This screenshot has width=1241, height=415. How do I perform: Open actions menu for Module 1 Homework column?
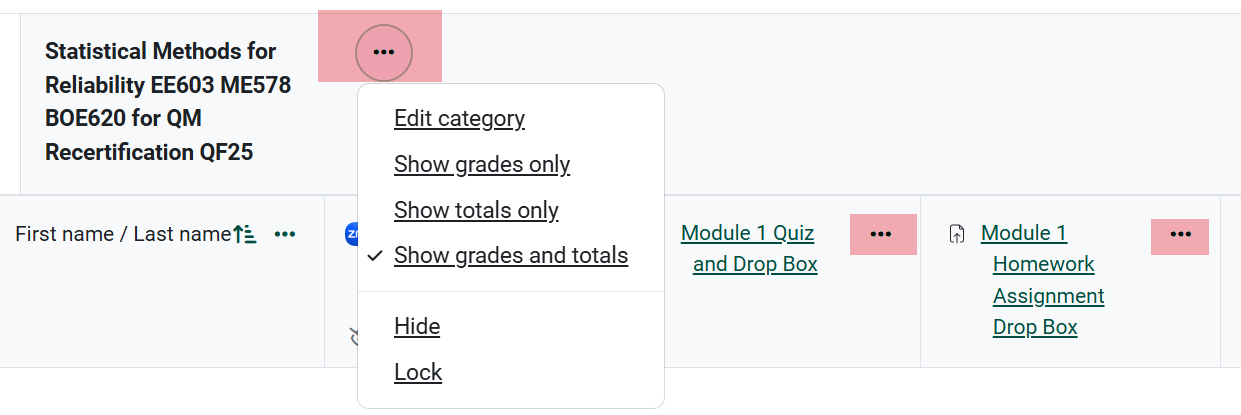pos(1181,234)
